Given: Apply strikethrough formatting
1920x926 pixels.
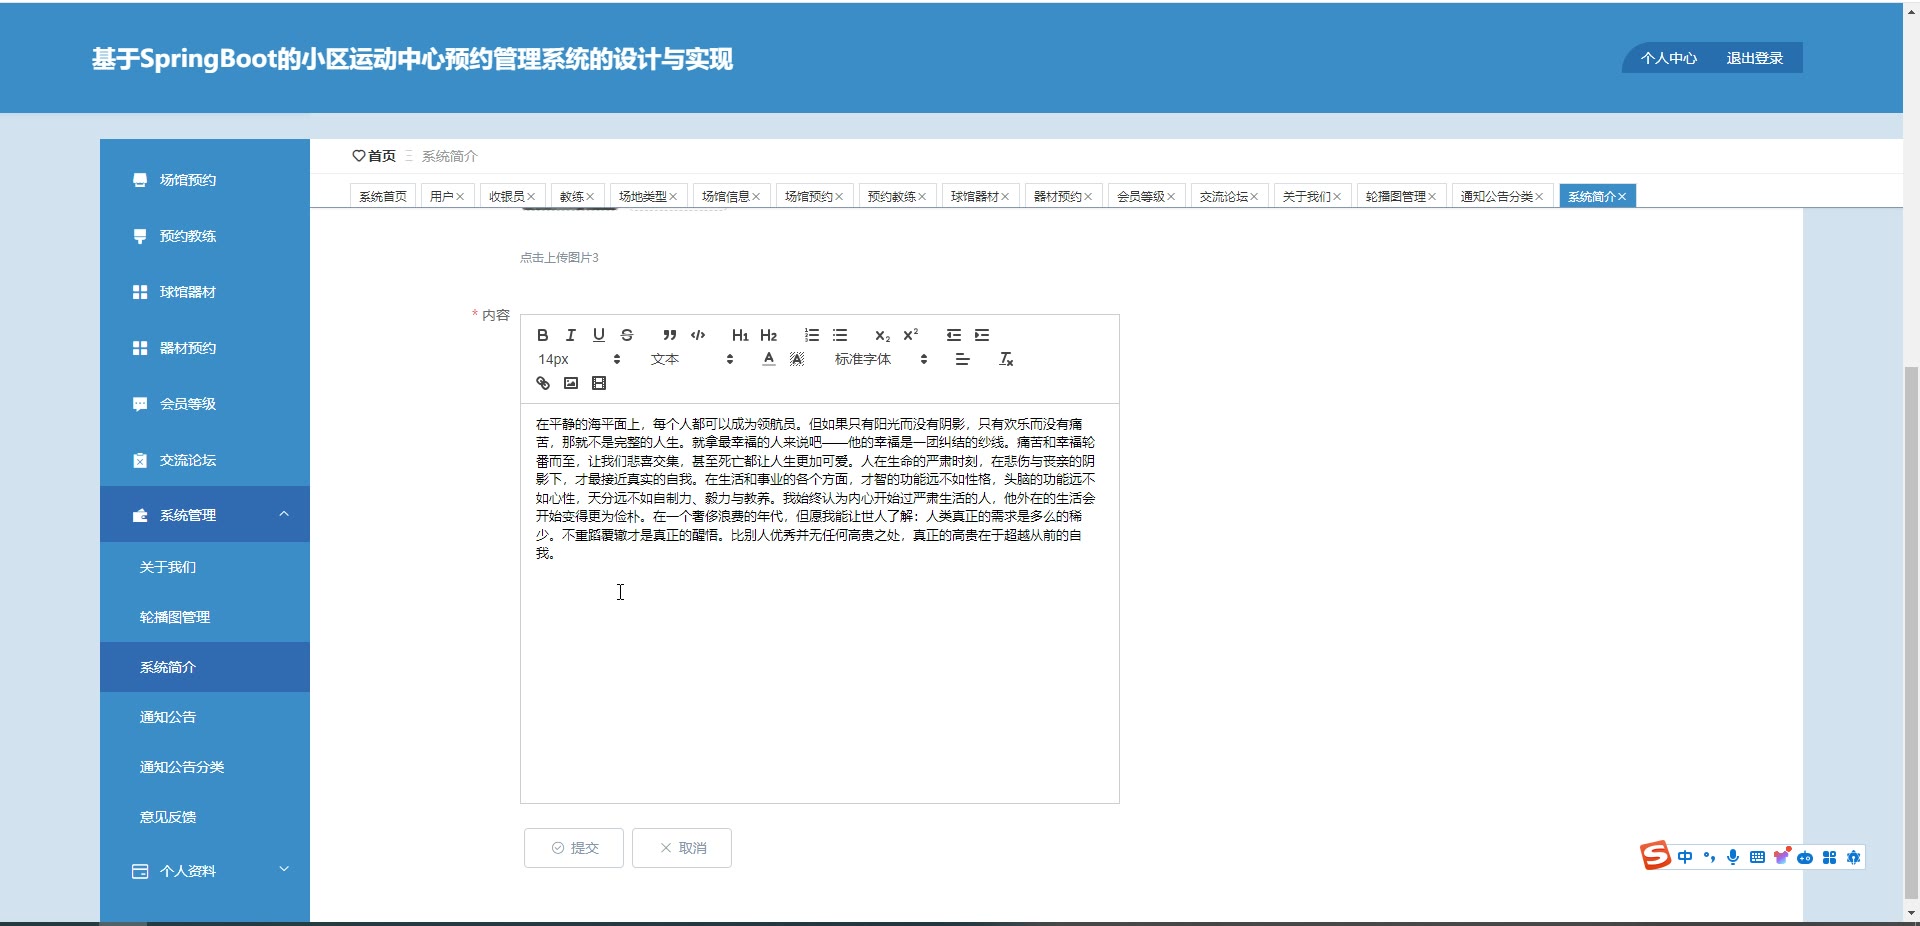Looking at the screenshot, I should (x=627, y=335).
